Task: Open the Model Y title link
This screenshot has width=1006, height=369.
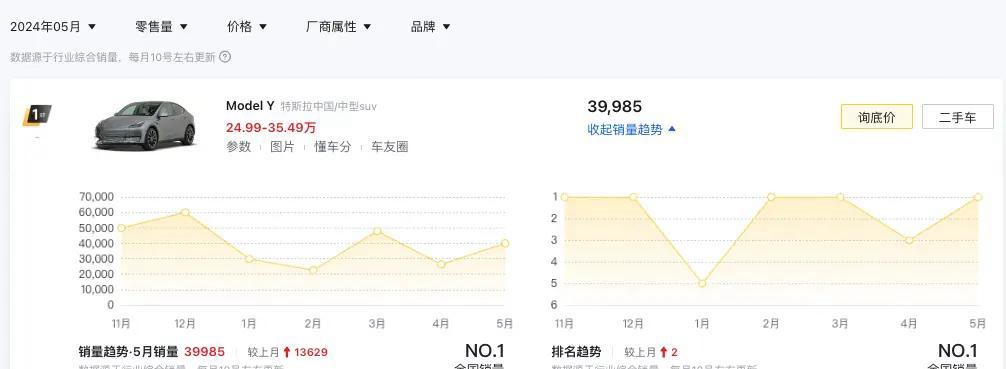Action: point(250,106)
